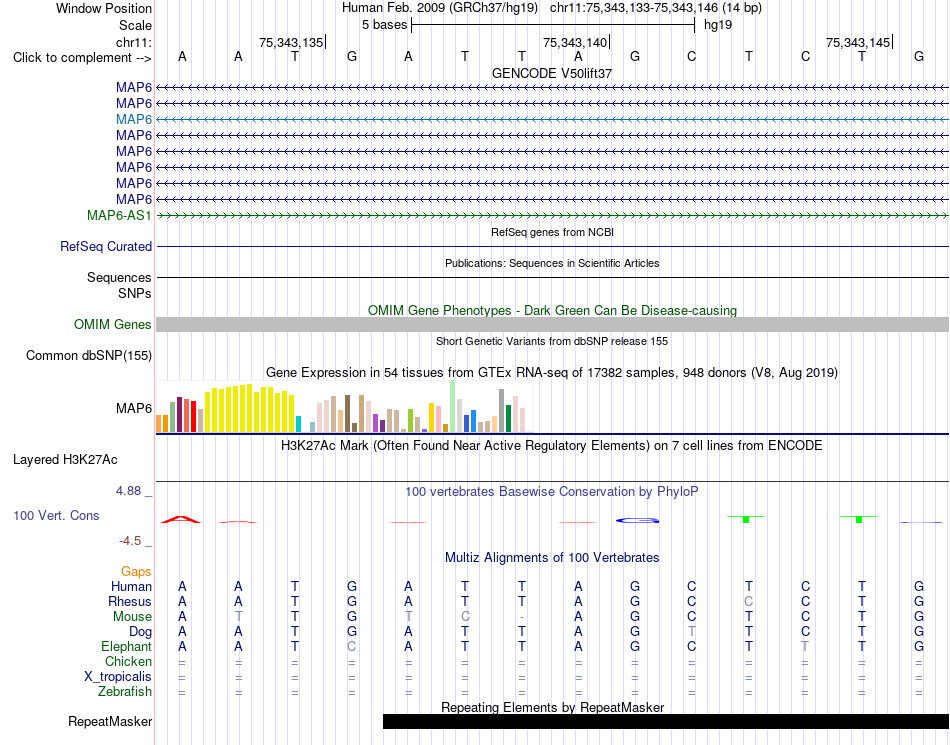Open 'Multiz Alignments of 100 Vertebrates' title
The height and width of the screenshot is (745, 950).
coord(552,557)
